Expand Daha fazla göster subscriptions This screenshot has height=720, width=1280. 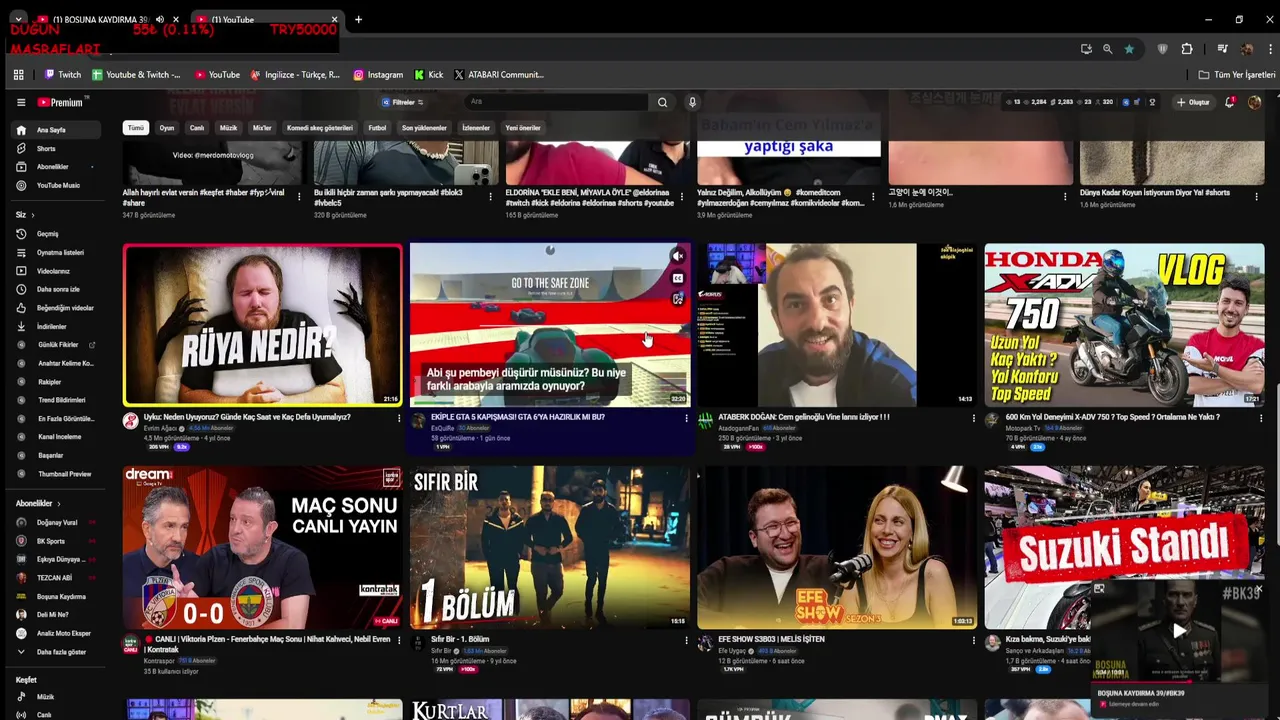click(x=54, y=652)
